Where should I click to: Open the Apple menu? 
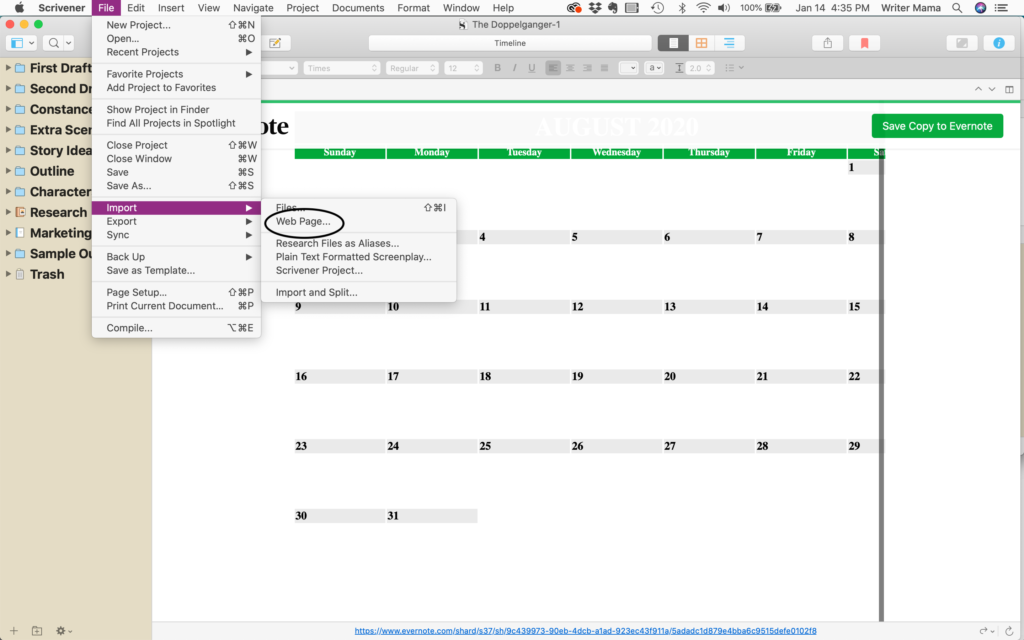coord(19,8)
